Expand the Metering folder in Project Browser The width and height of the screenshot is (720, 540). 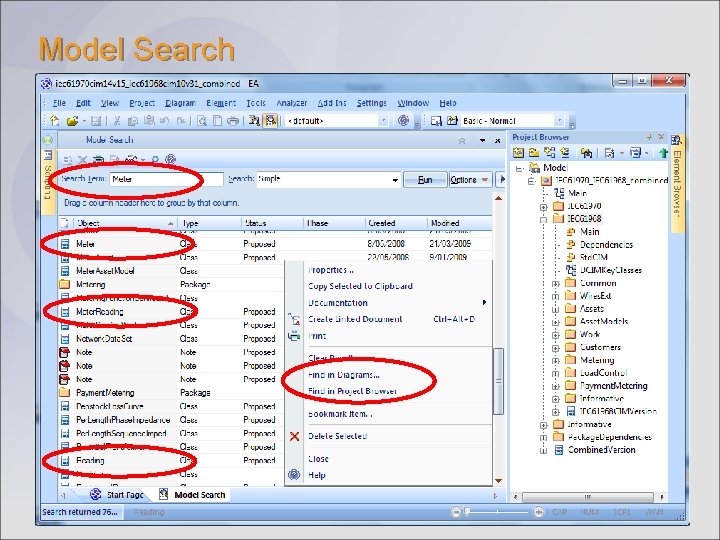[x=555, y=360]
